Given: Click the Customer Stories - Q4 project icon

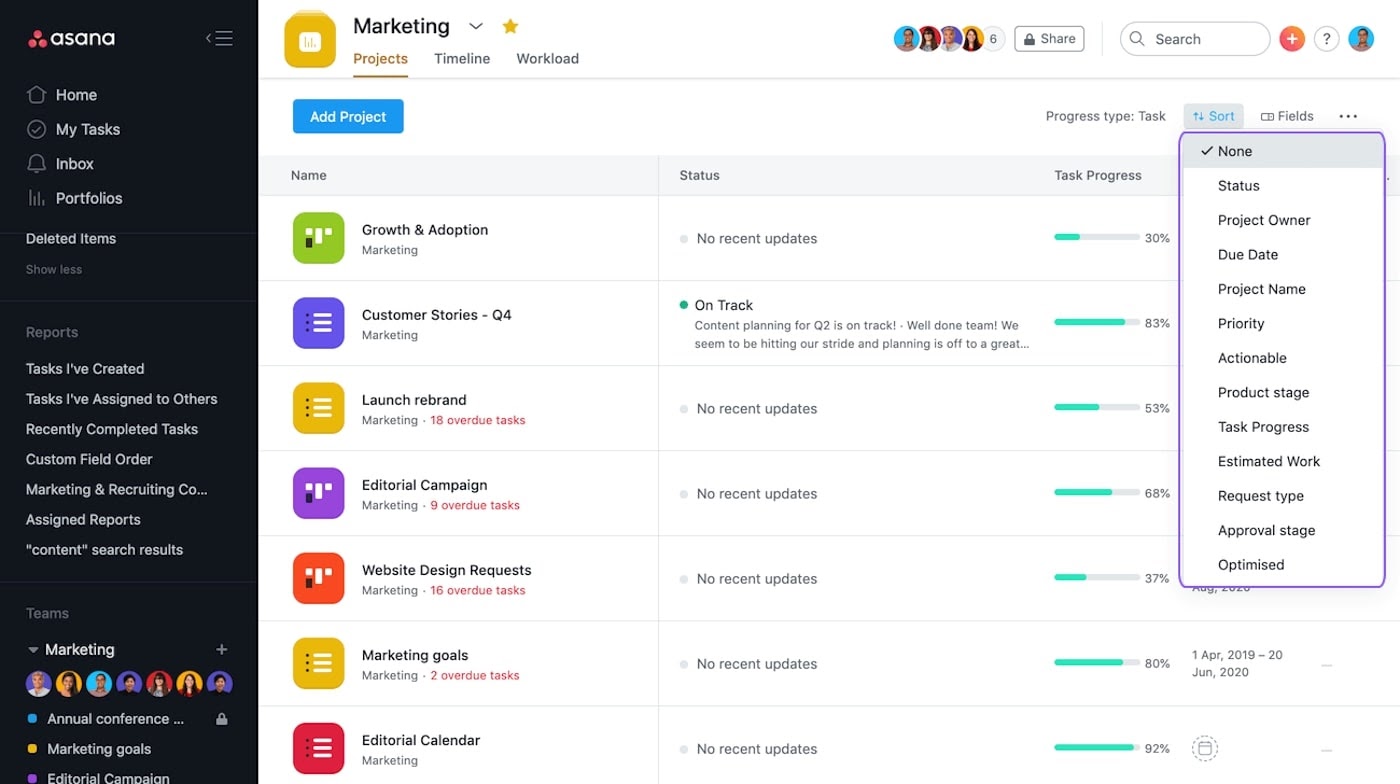Looking at the screenshot, I should click(x=319, y=323).
